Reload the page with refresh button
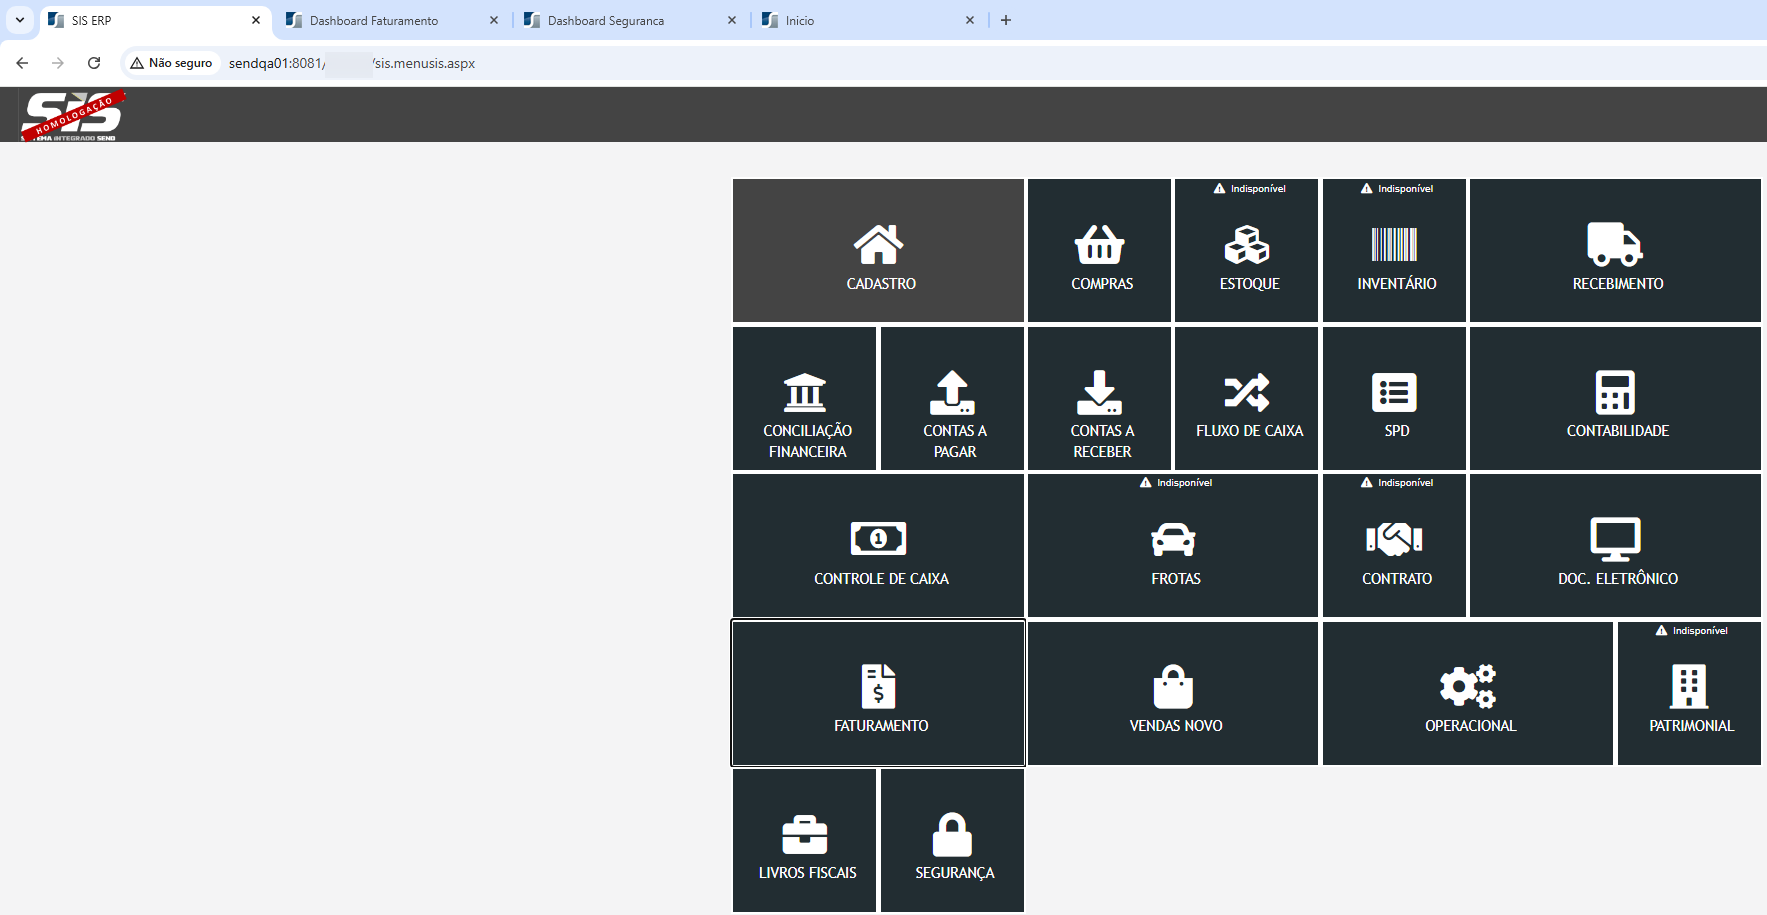 pyautogui.click(x=94, y=63)
